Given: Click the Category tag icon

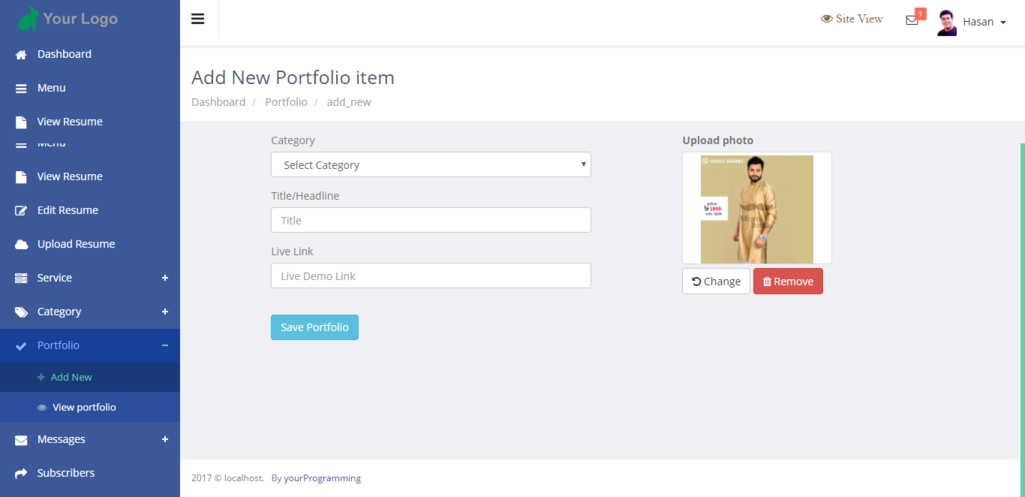Looking at the screenshot, I should [21, 312].
